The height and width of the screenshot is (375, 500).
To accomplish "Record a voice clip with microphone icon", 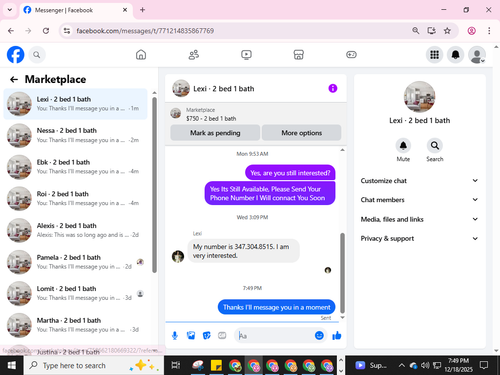I will click(x=175, y=336).
